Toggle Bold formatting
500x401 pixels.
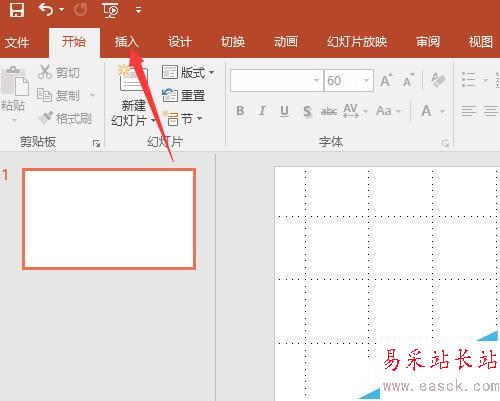(240, 110)
